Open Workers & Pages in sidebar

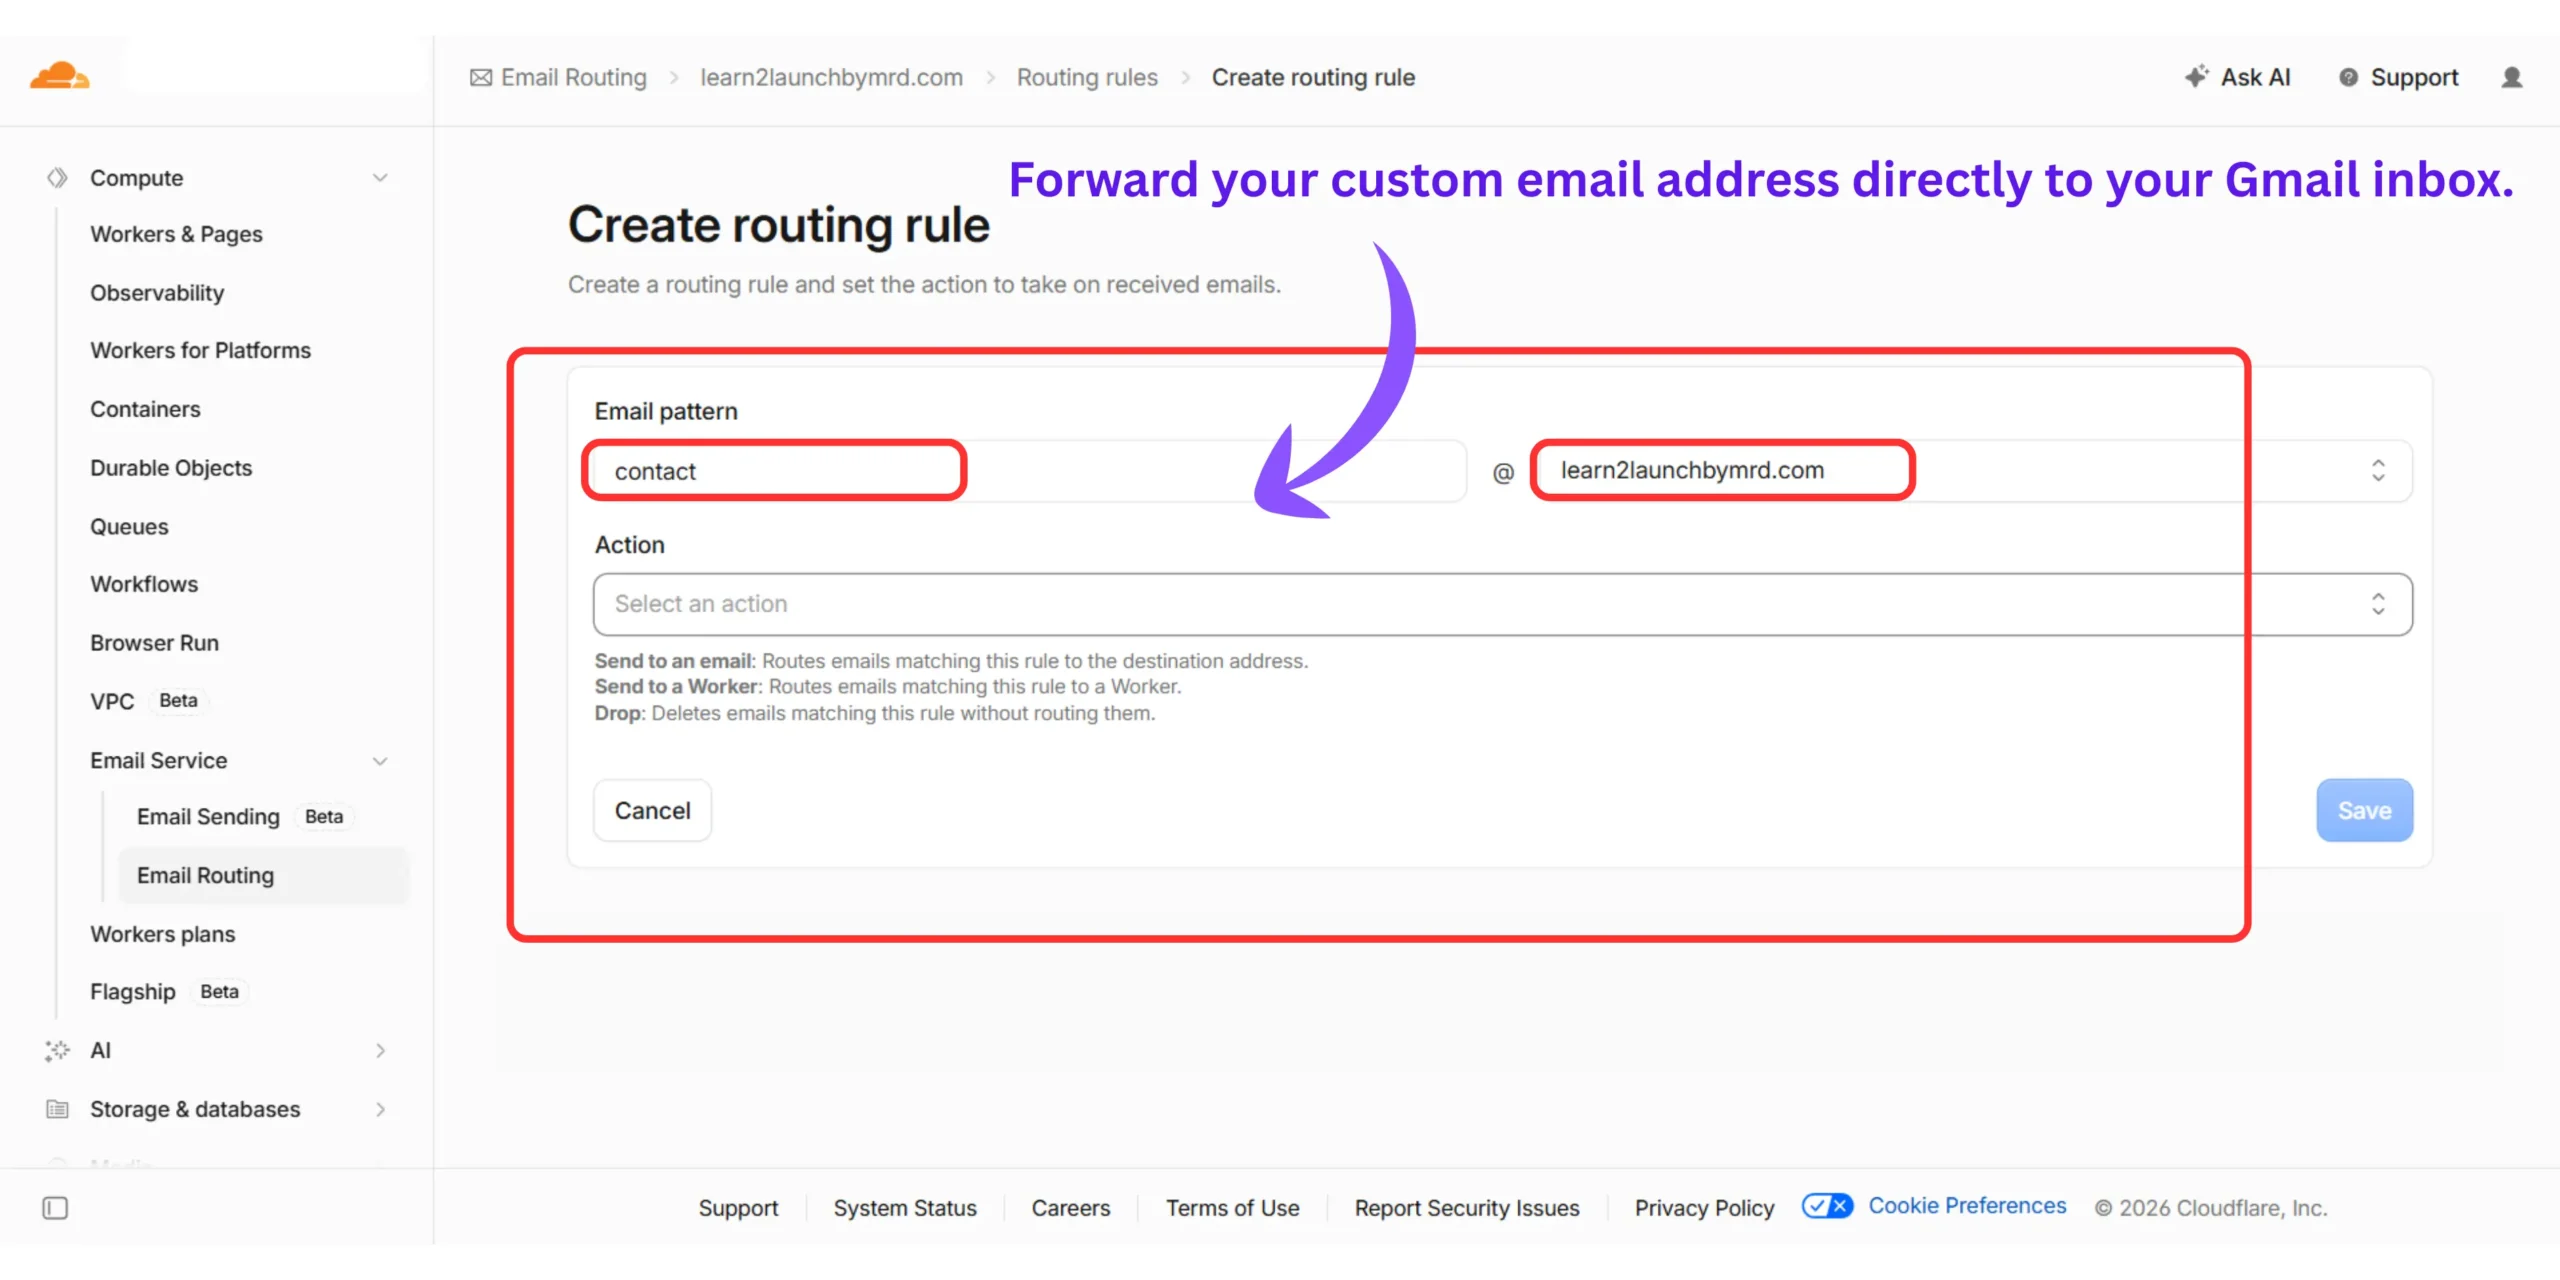176,234
